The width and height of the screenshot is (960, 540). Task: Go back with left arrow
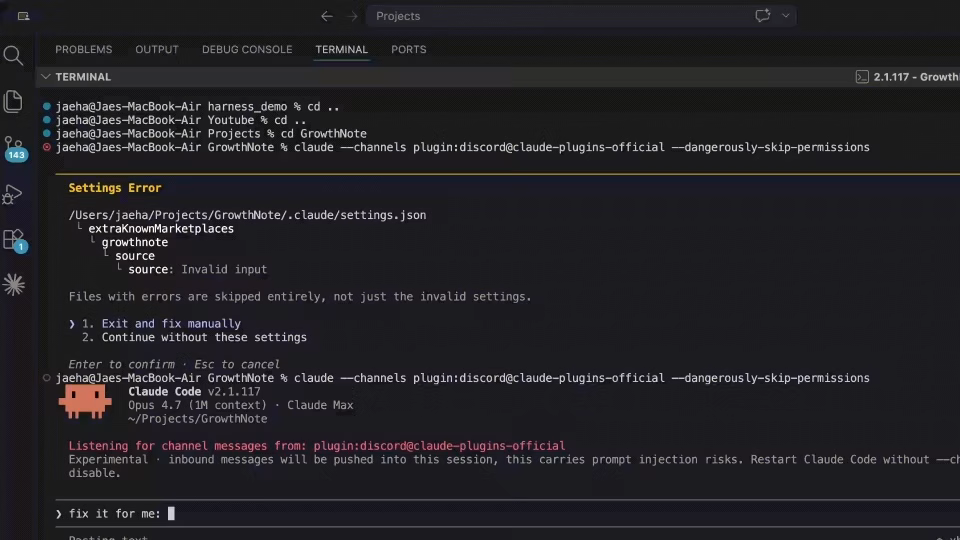coord(327,17)
